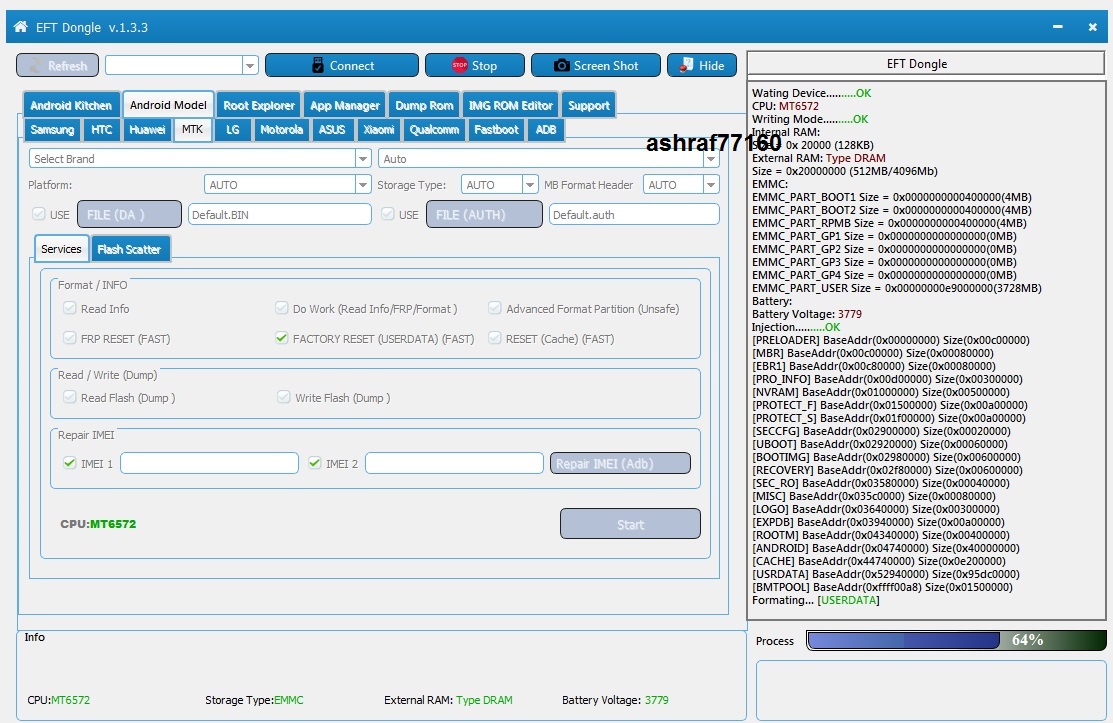Click the IMEI 1 input field
The width and height of the screenshot is (1113, 723).
coord(209,463)
